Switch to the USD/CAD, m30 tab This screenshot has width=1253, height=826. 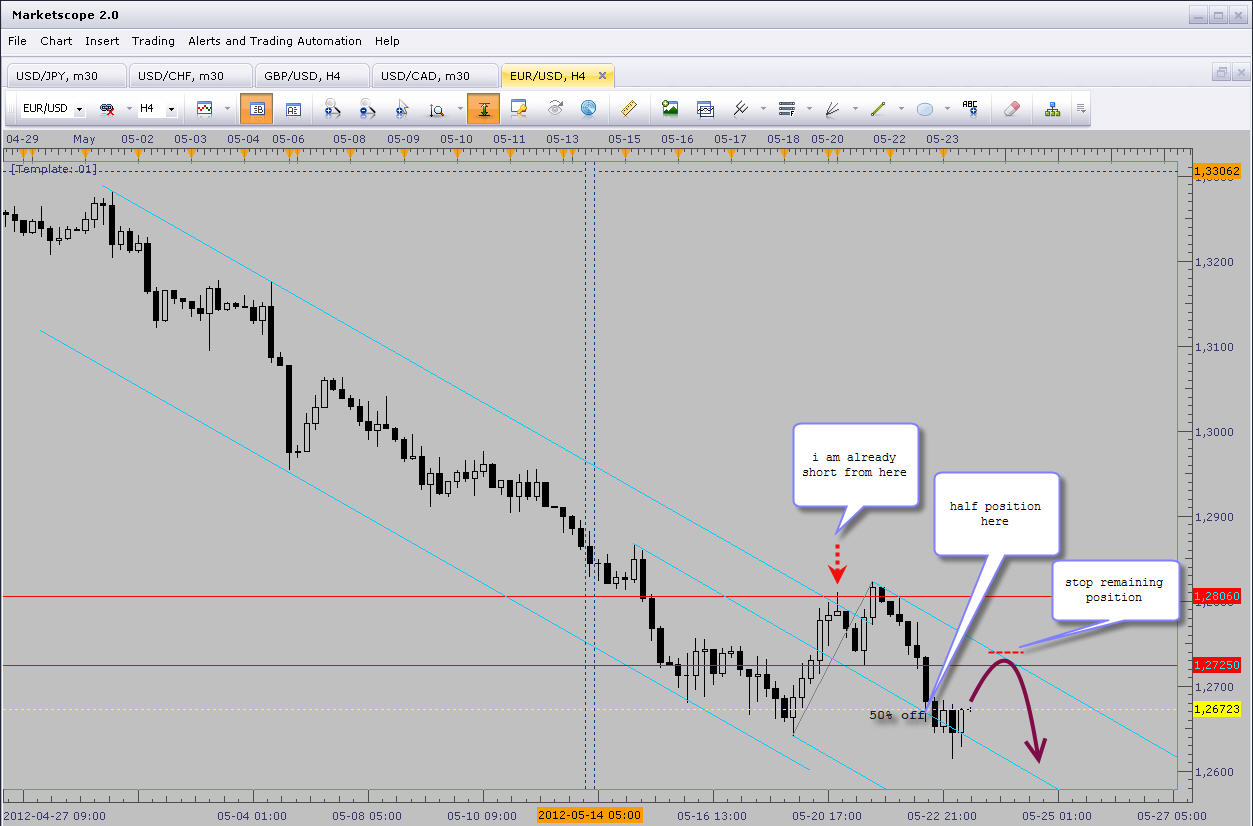(434, 76)
